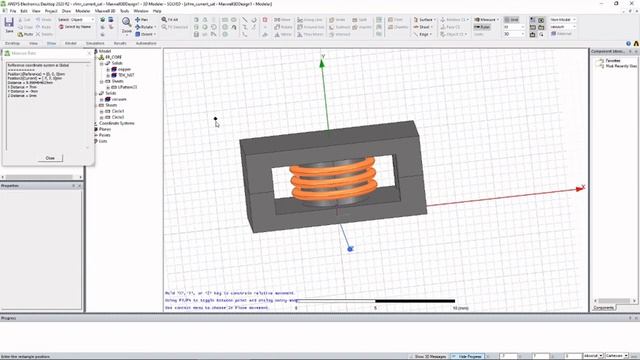Select Favorites in Component Libraries
Viewport: 640px width, 360px height.
click(x=613, y=60)
